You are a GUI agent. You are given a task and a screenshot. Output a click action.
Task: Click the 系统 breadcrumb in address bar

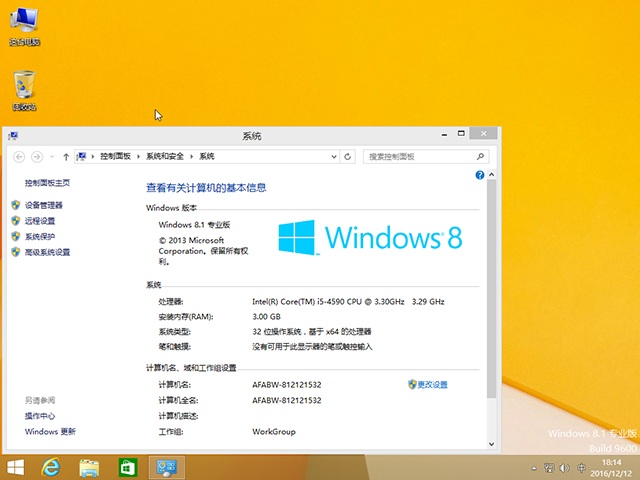pos(207,156)
